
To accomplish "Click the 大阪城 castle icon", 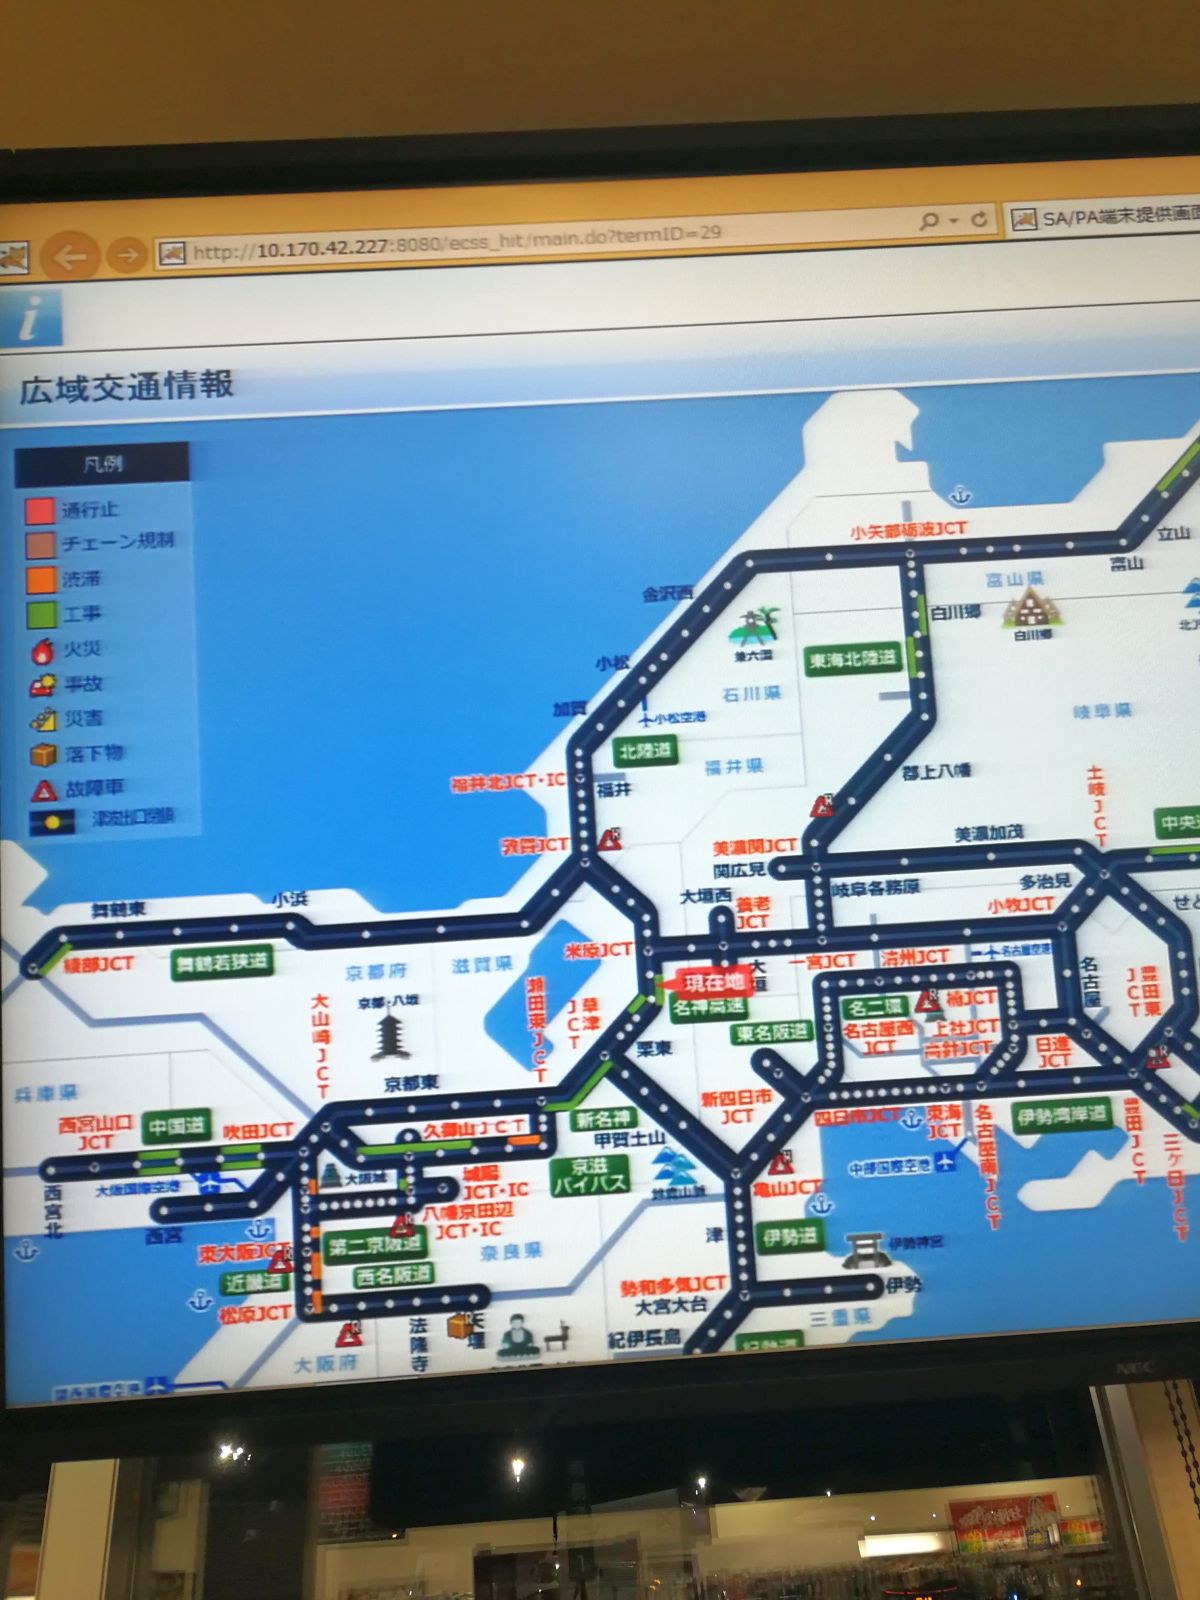I will (x=330, y=1177).
